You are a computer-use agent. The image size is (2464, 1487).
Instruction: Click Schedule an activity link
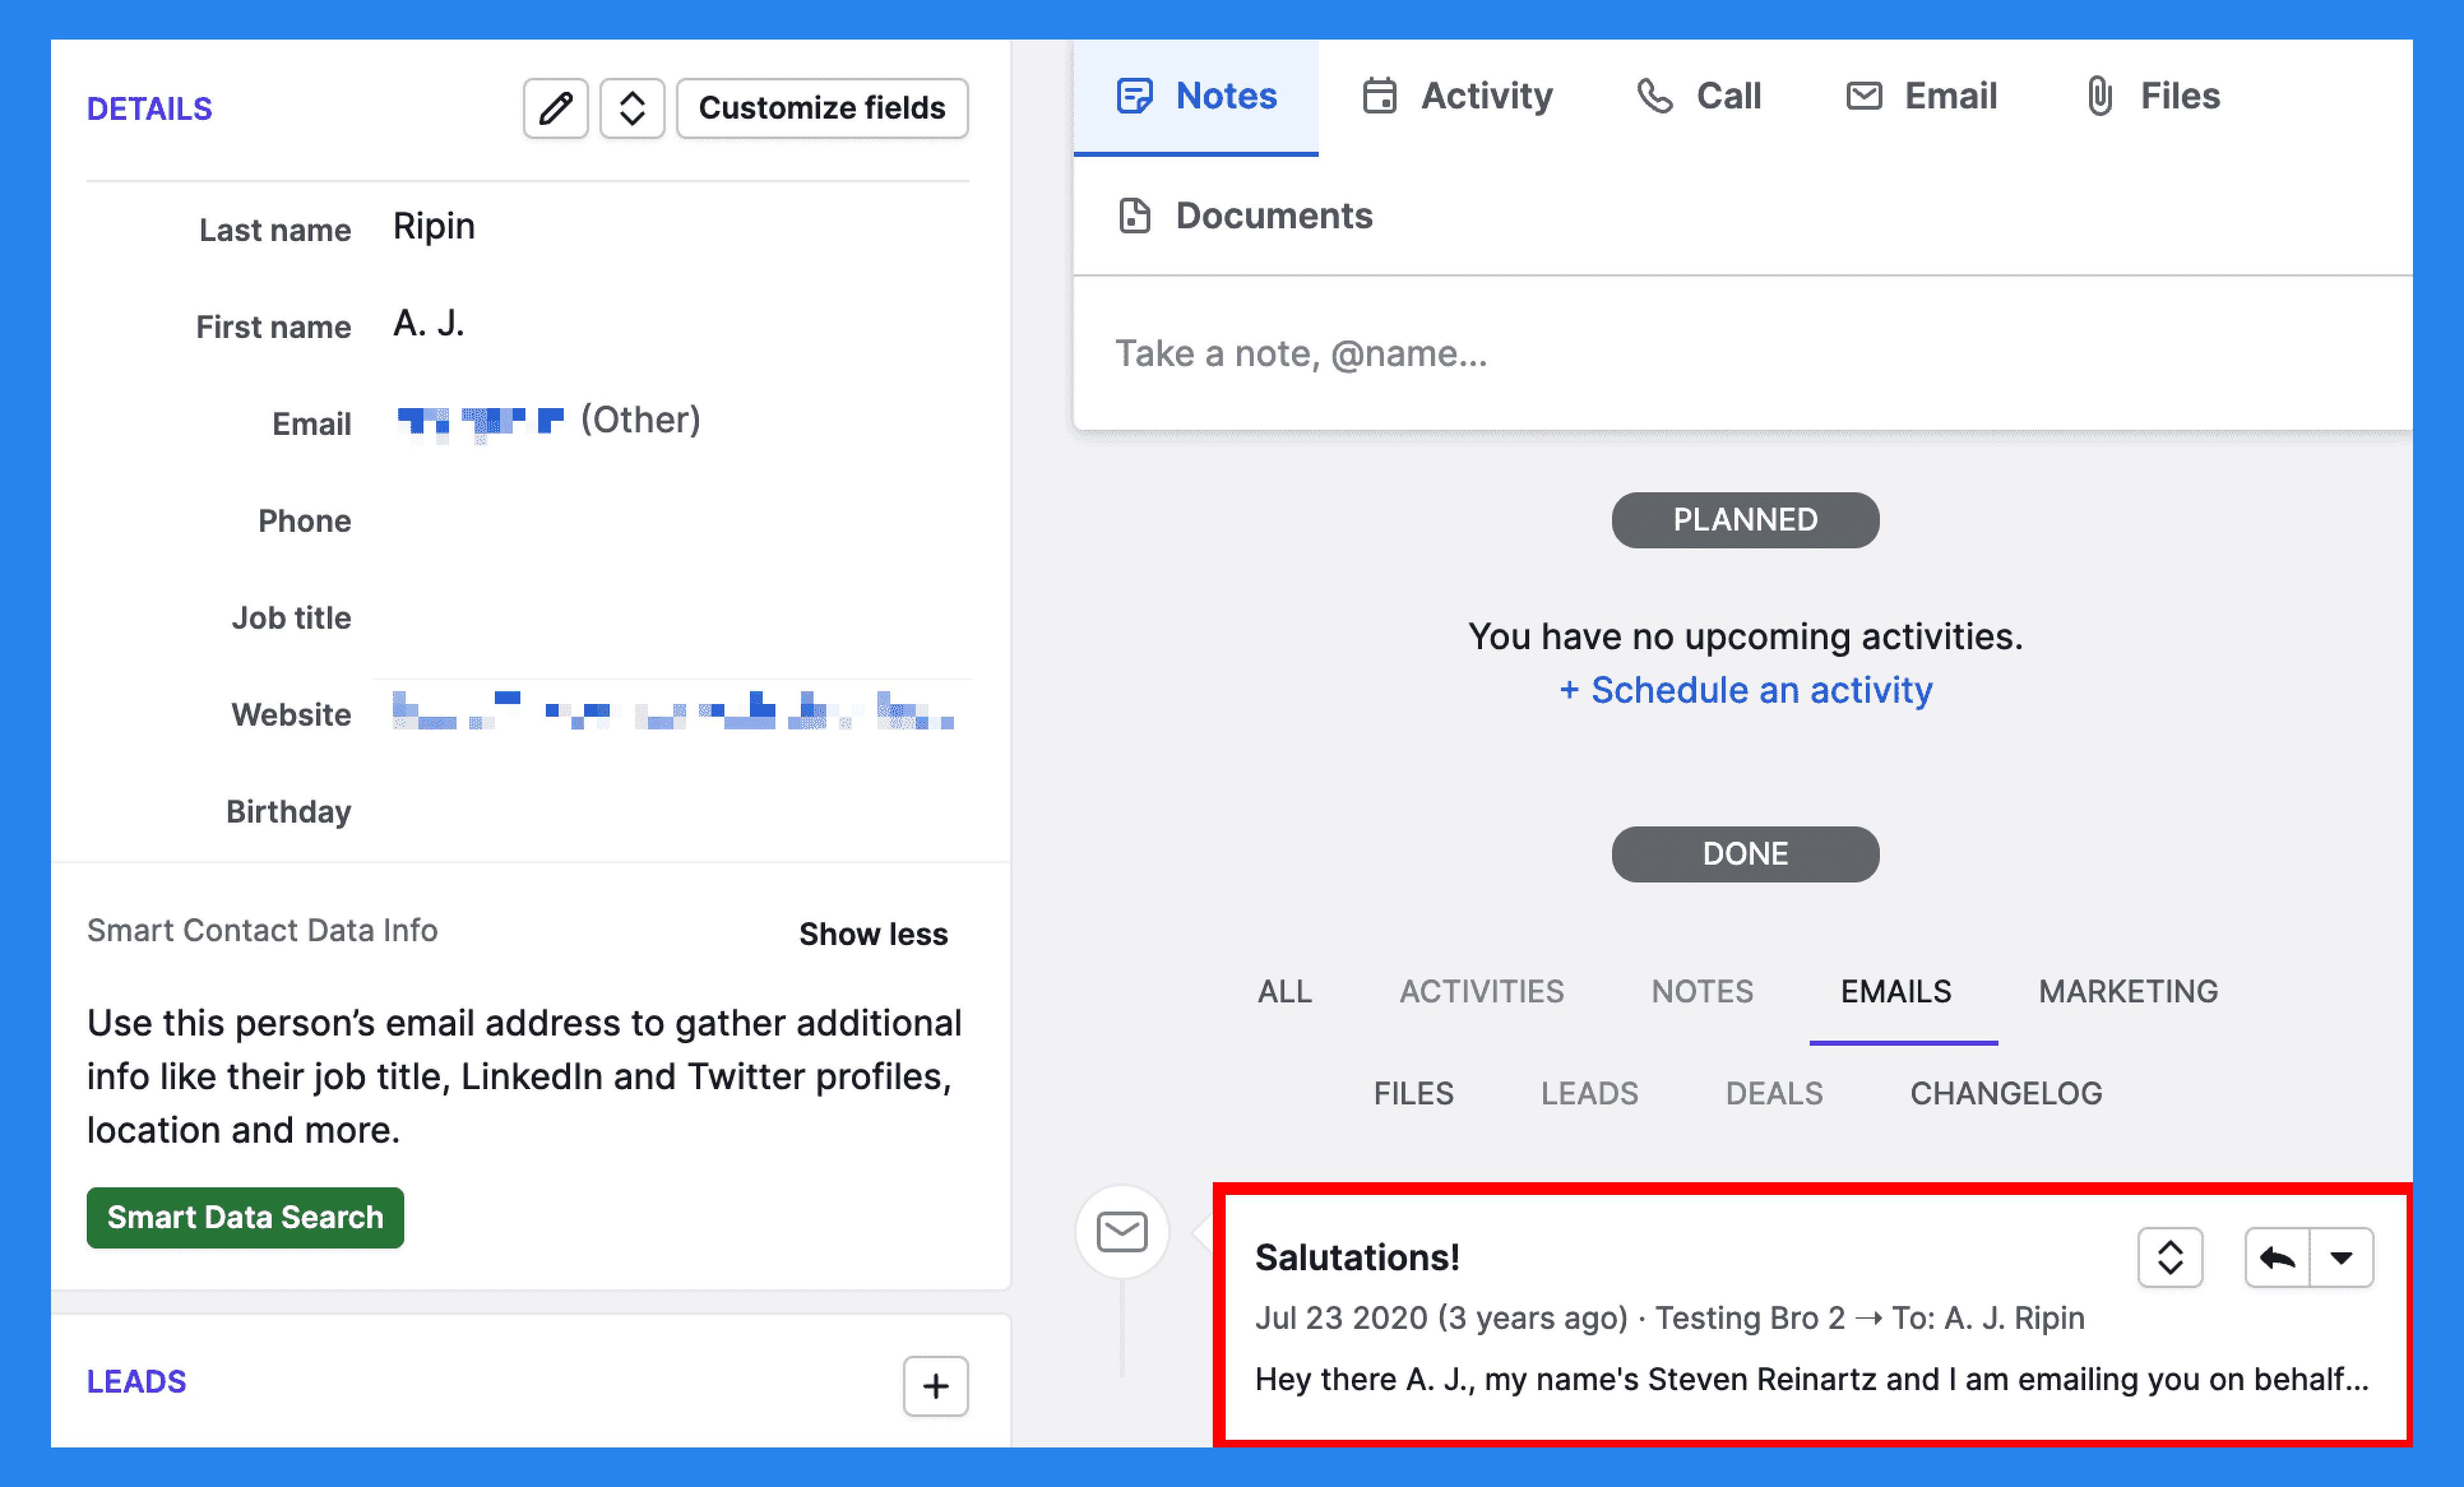click(1745, 690)
